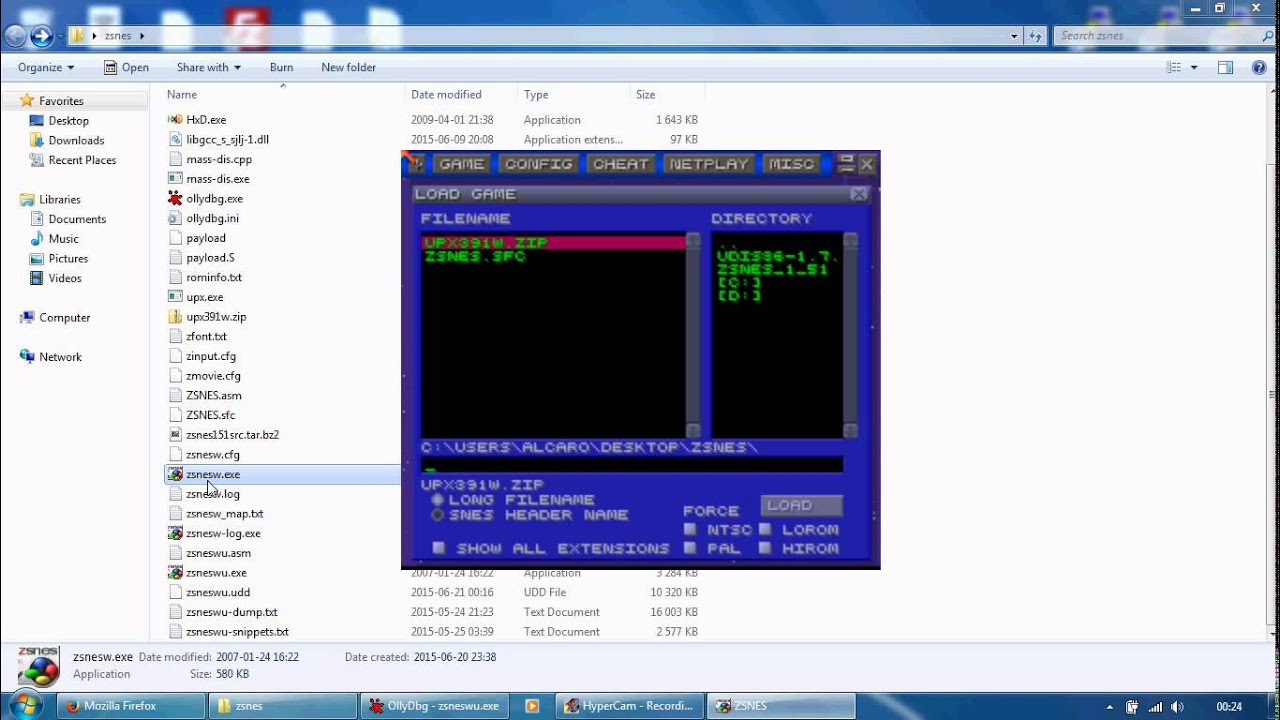Tick the Force PAL checkbox
Image resolution: width=1280 pixels, height=720 pixels.
pyautogui.click(x=690, y=548)
